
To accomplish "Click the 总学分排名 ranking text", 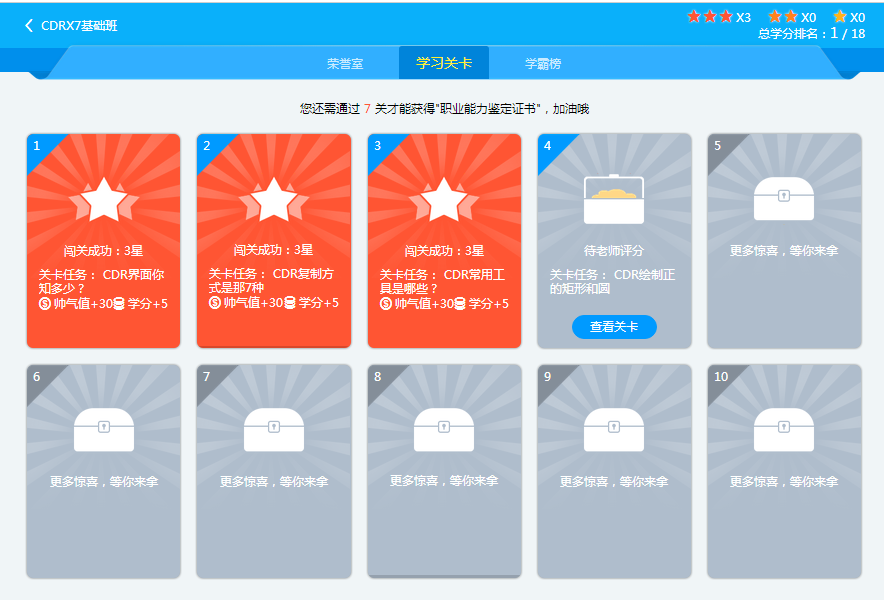I will (x=811, y=33).
